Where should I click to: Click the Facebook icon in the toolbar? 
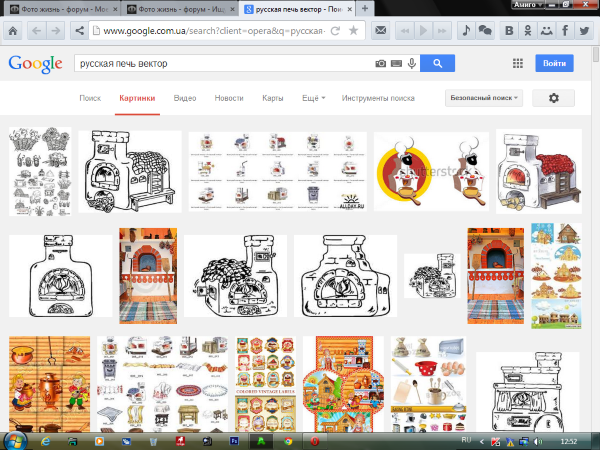tap(564, 31)
